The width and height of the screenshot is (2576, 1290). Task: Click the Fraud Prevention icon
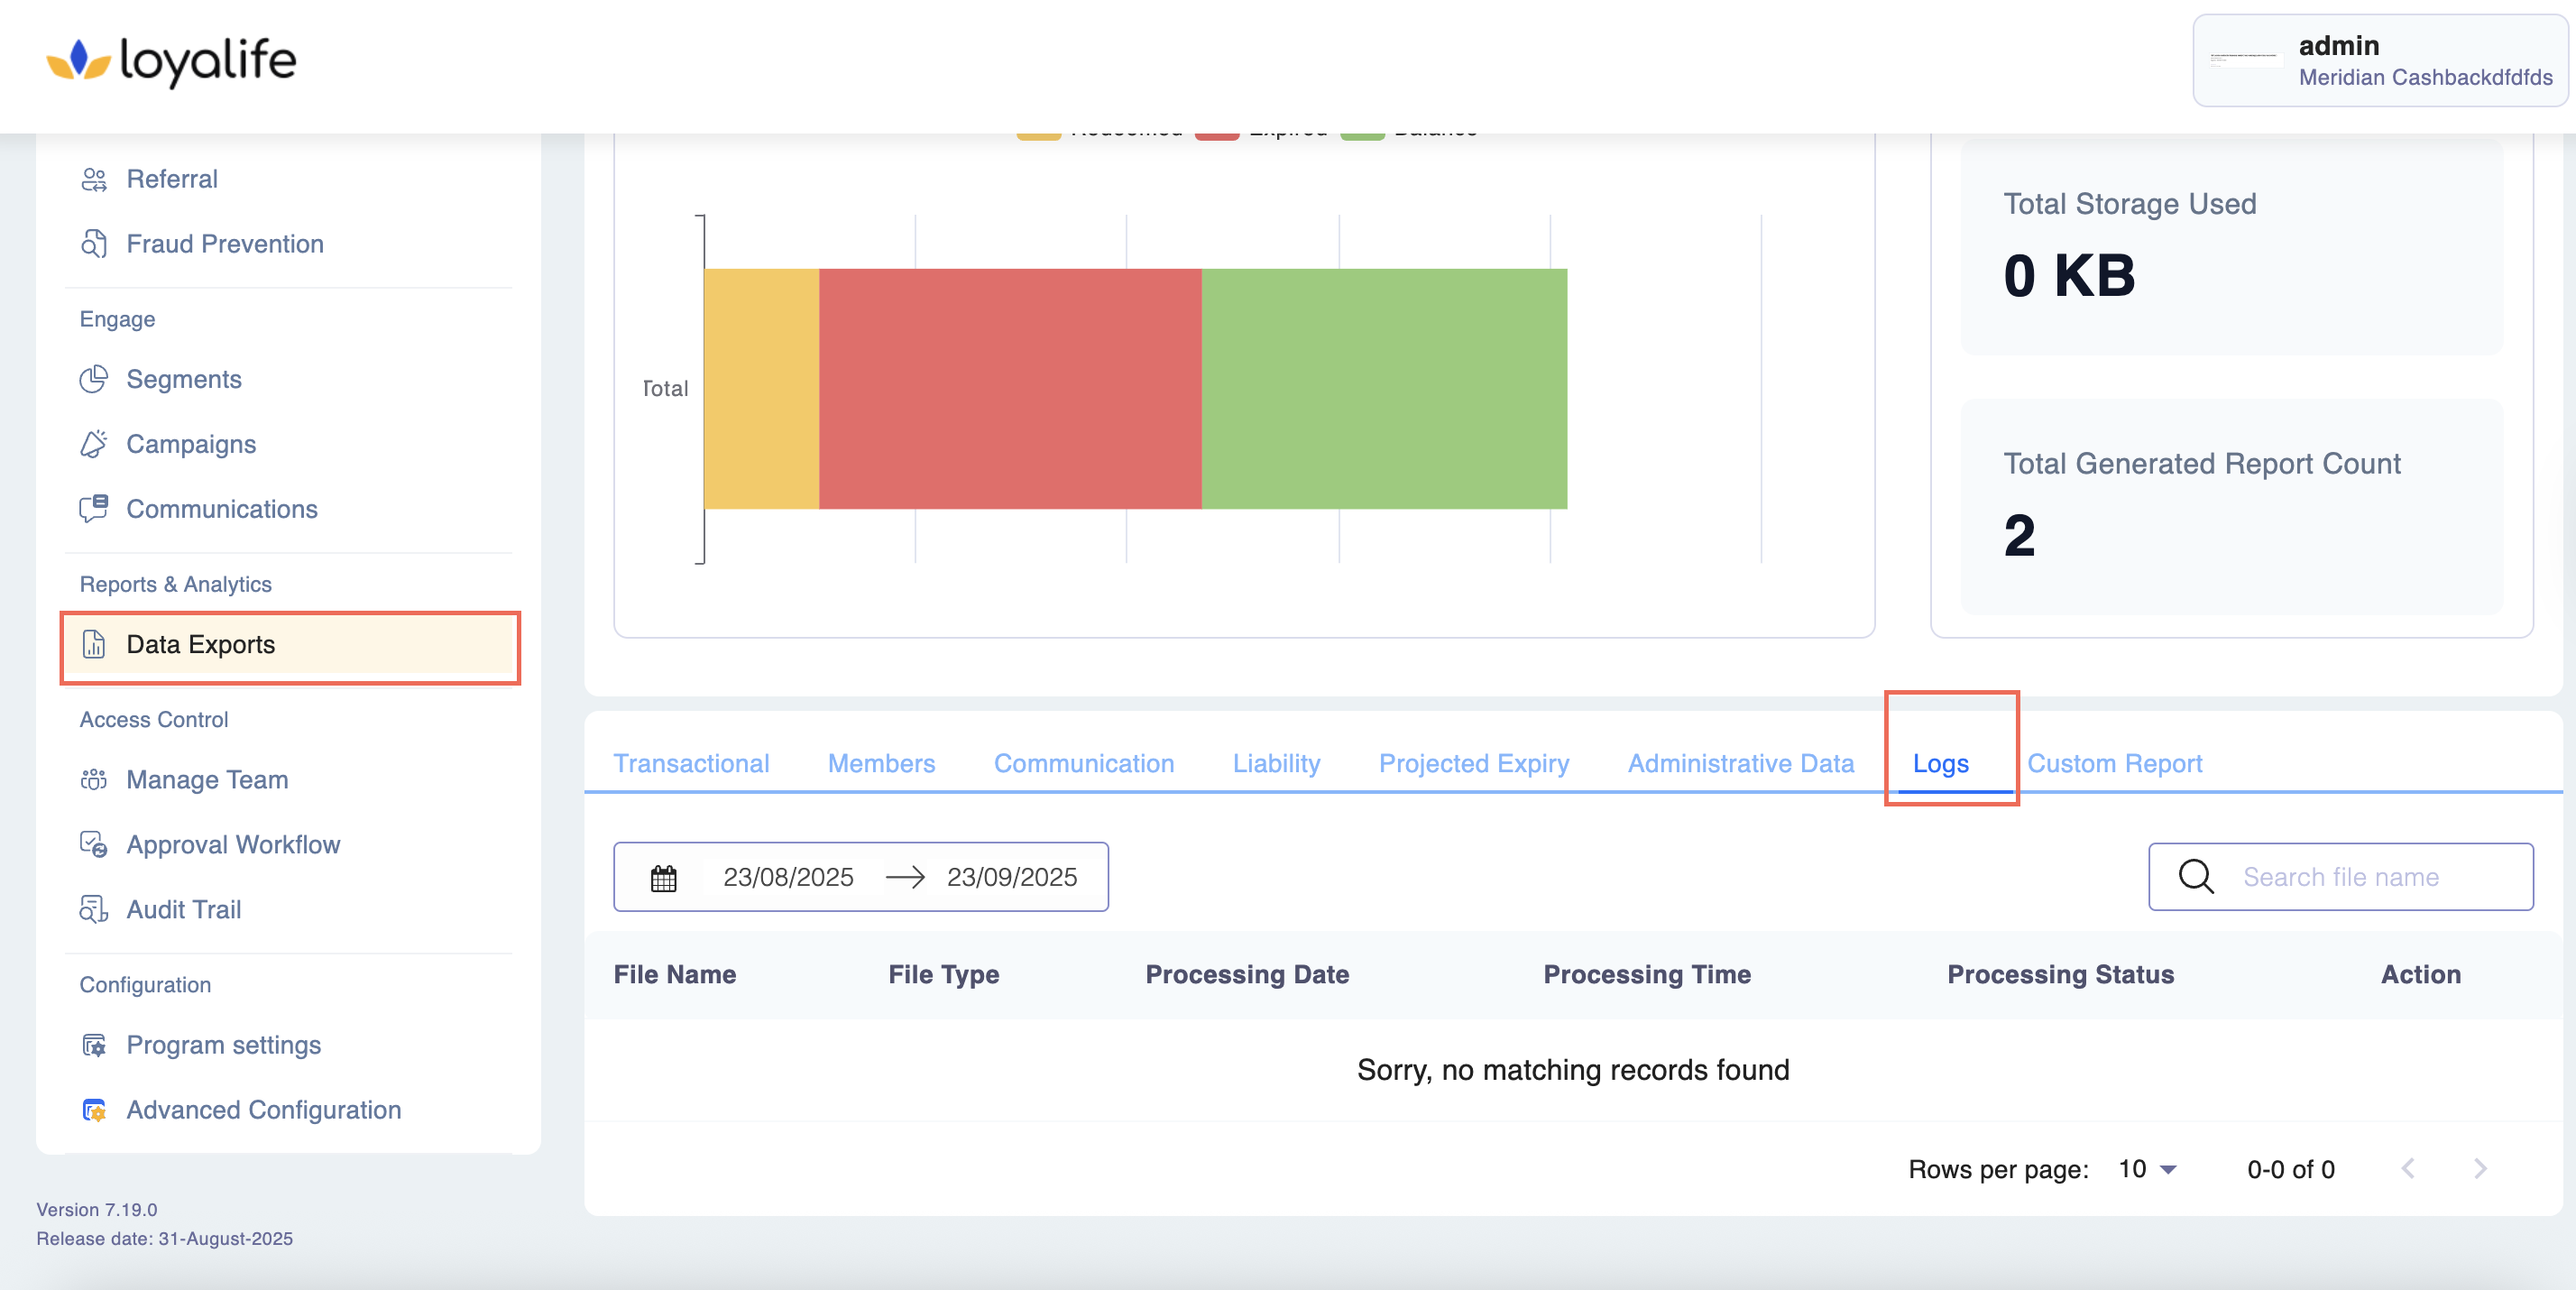point(94,244)
